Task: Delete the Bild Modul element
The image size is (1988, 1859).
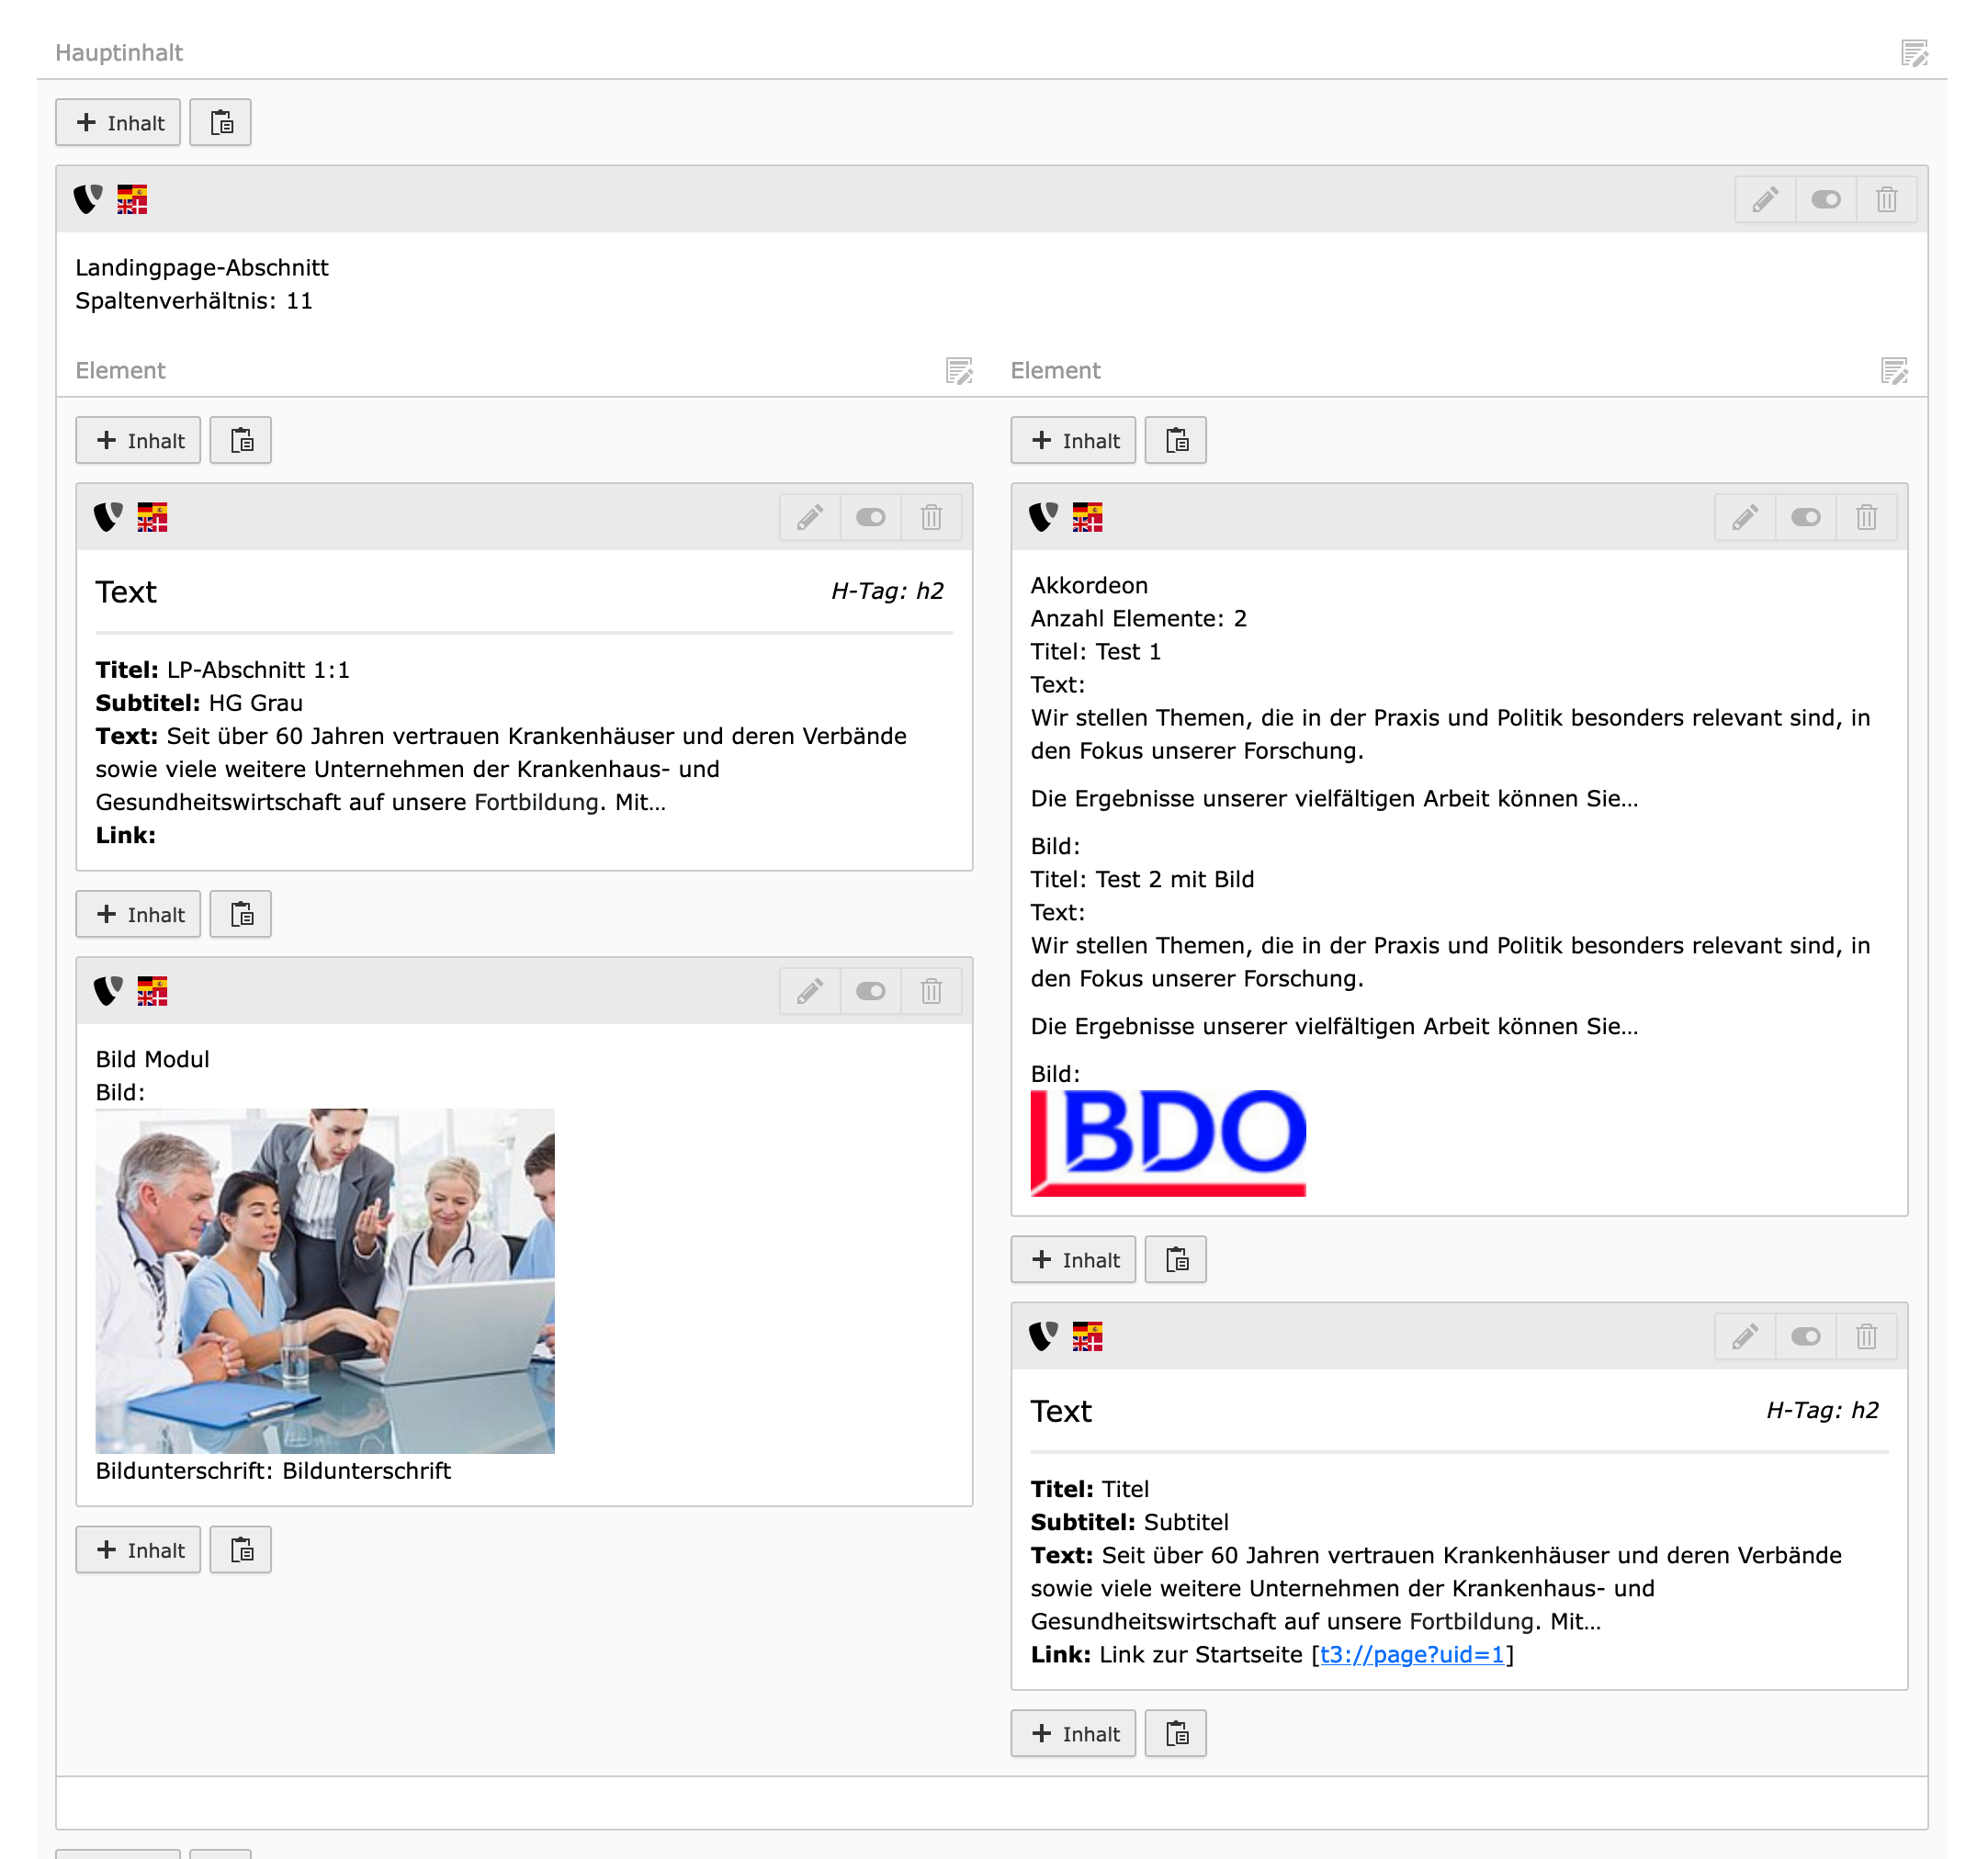Action: 931,991
